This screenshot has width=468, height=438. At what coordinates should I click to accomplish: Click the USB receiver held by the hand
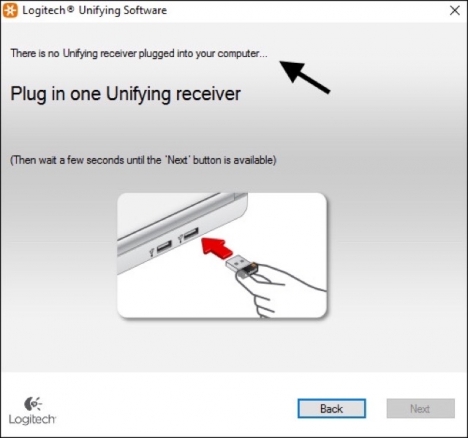[242, 267]
